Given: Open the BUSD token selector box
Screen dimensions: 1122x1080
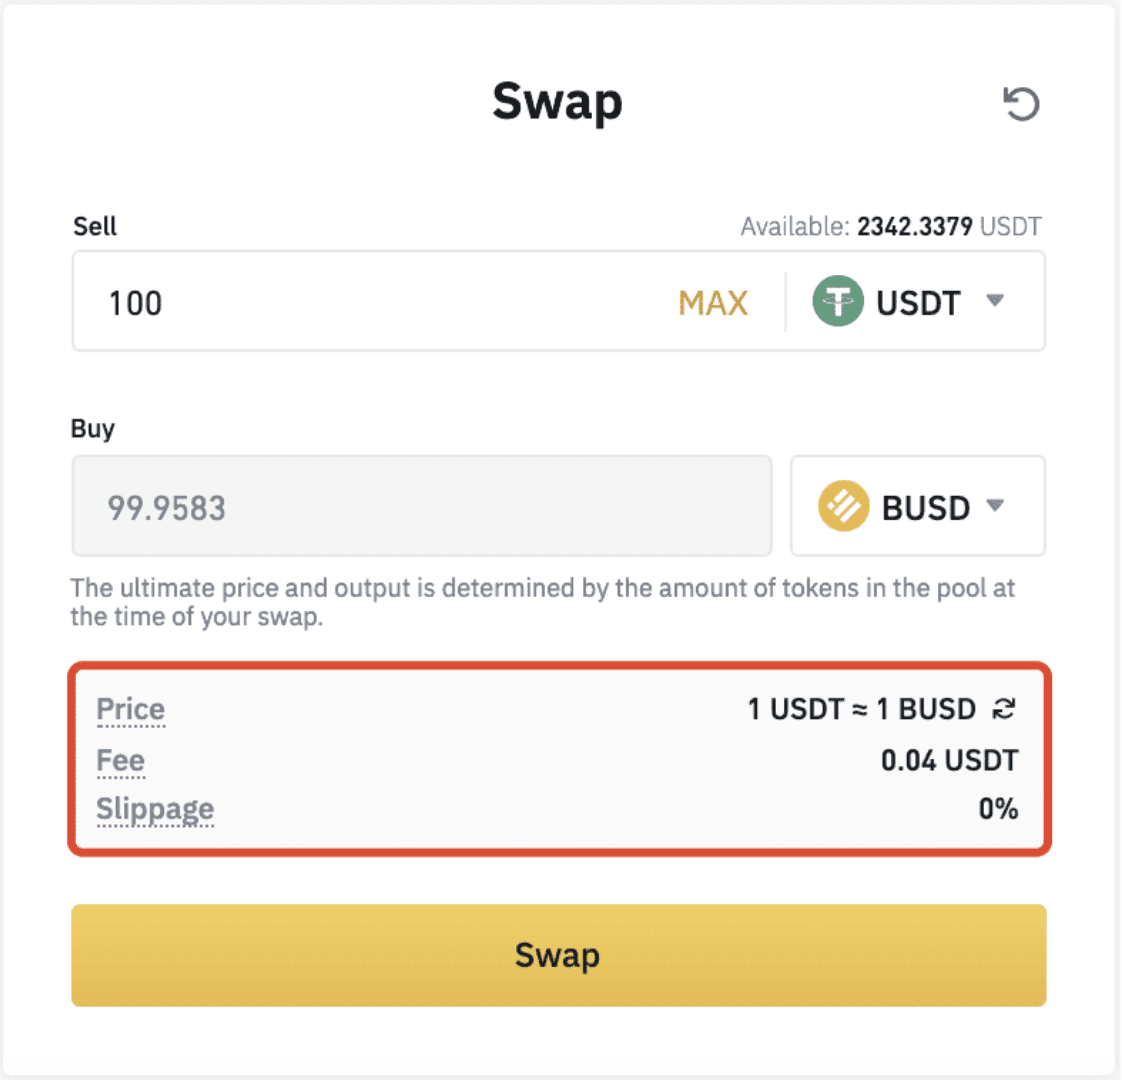Looking at the screenshot, I should (x=918, y=506).
